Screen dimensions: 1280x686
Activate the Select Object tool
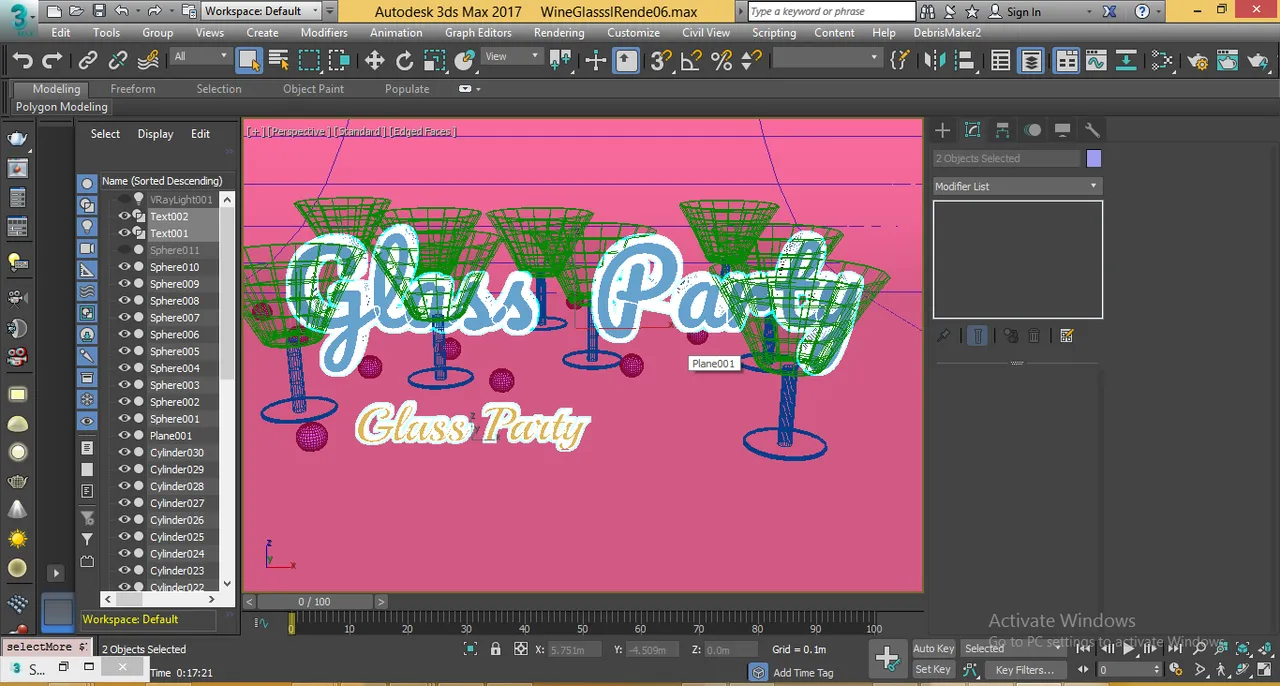pos(249,61)
